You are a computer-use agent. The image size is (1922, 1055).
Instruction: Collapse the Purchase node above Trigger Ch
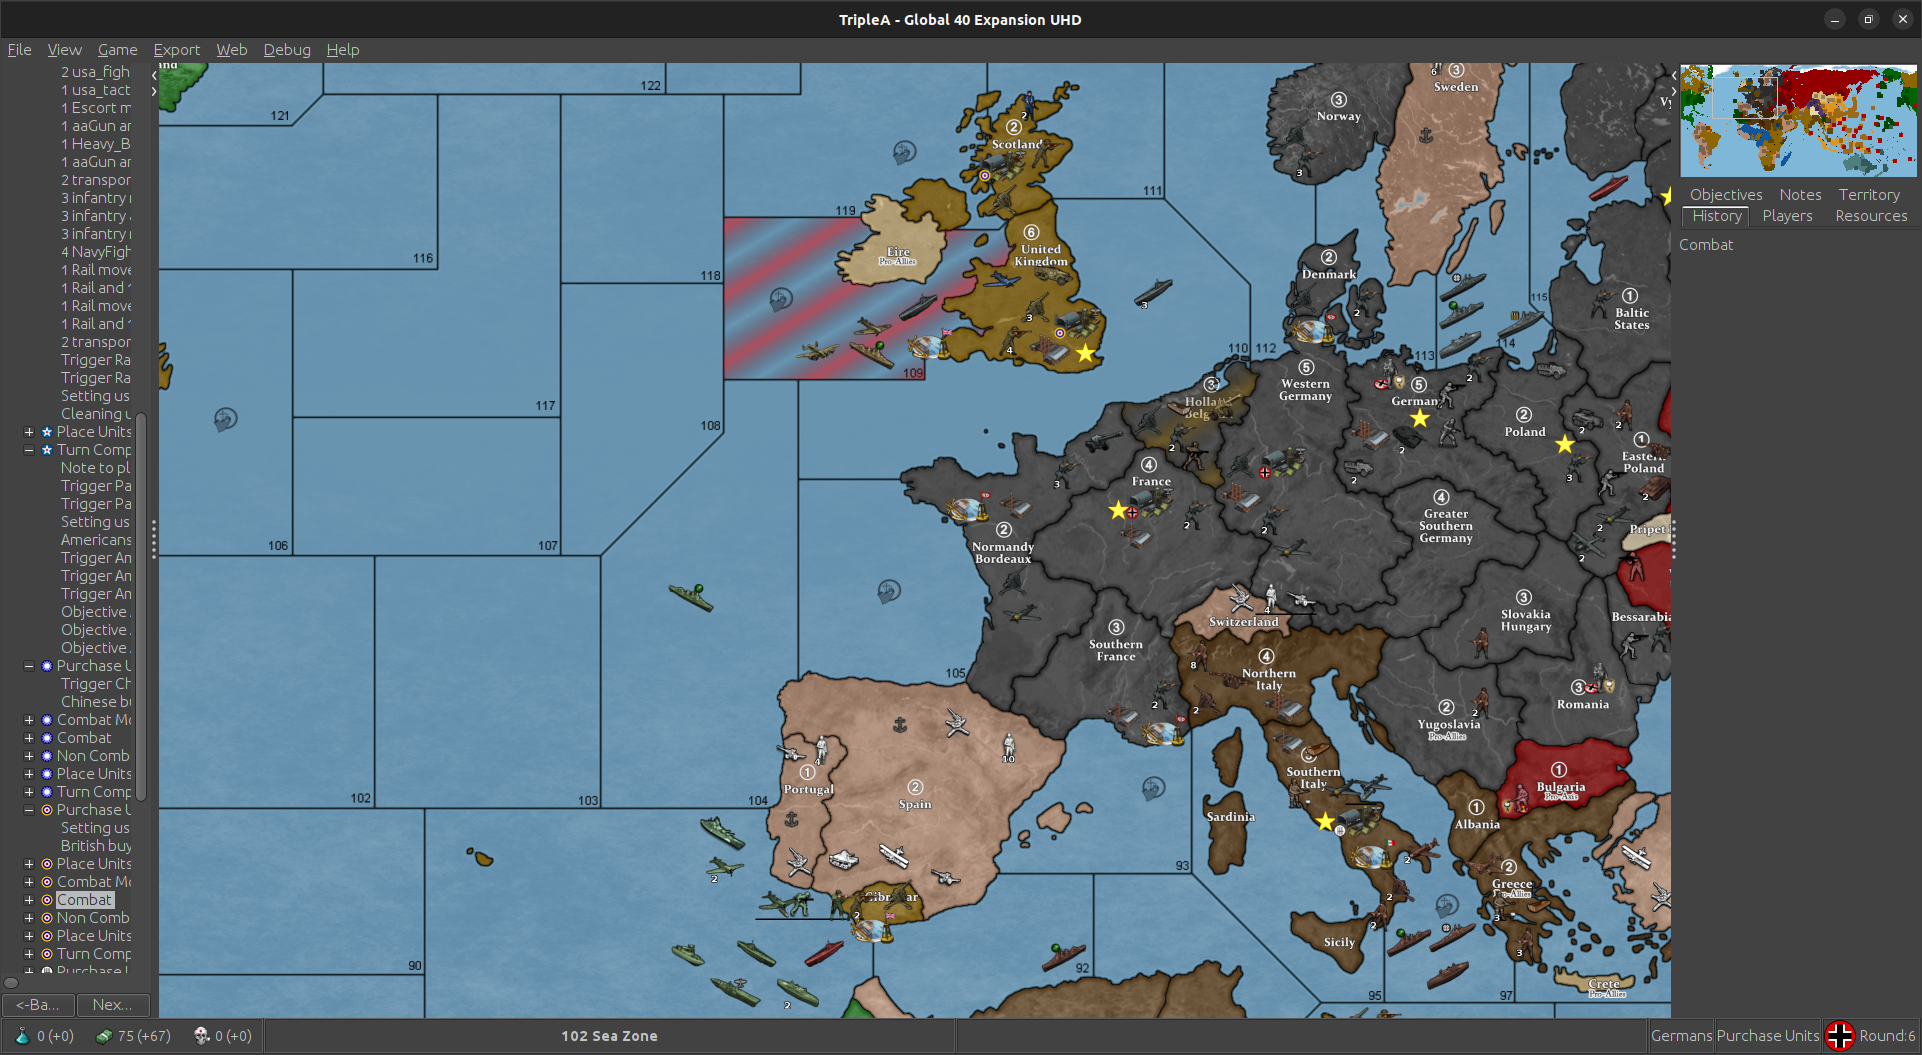(29, 666)
